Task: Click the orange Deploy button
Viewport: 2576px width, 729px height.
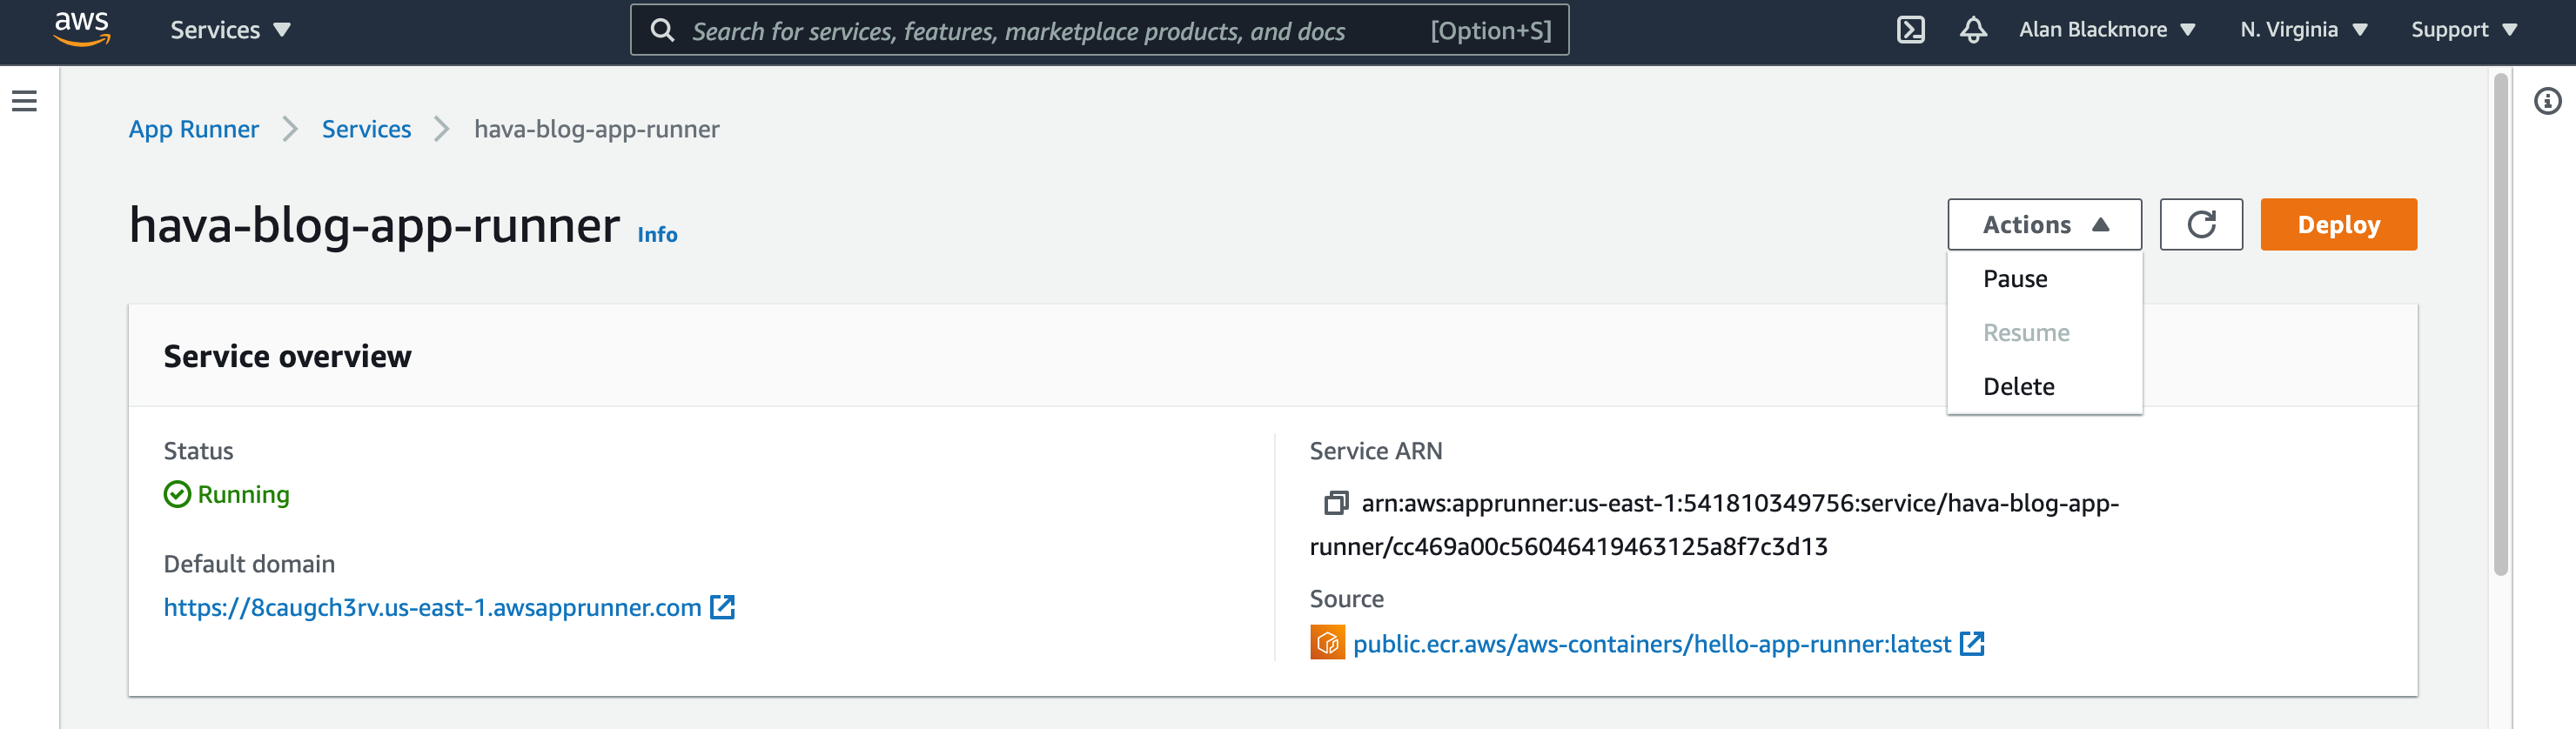Action: point(2338,224)
